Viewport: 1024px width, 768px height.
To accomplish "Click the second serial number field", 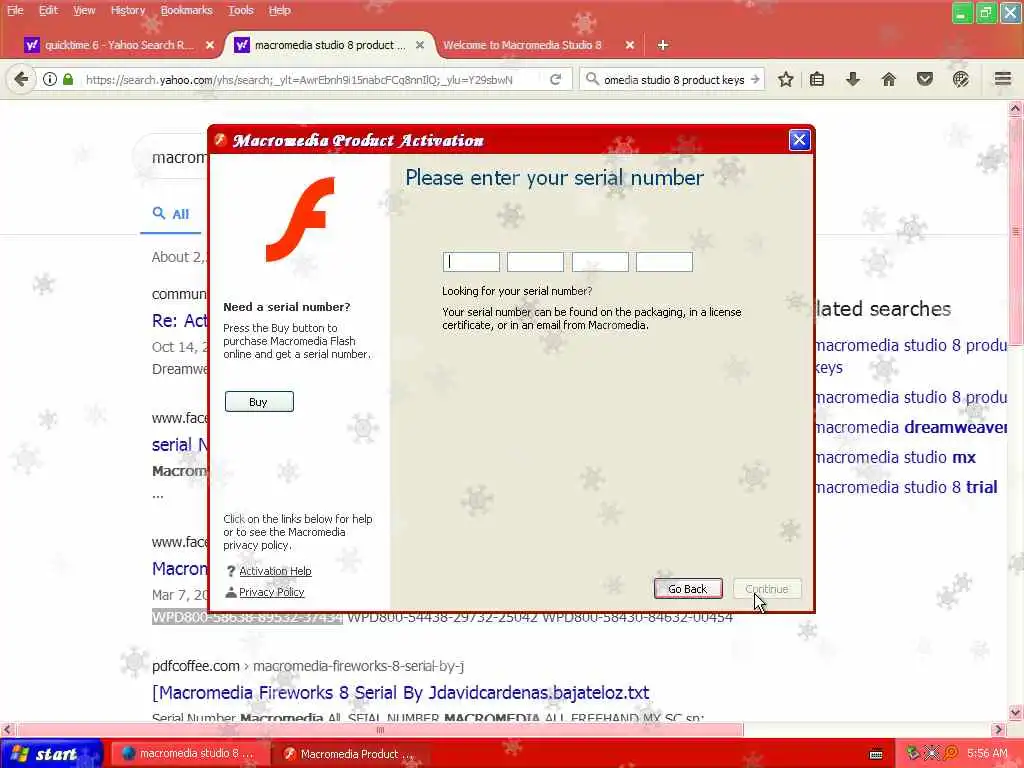I will point(536,262).
